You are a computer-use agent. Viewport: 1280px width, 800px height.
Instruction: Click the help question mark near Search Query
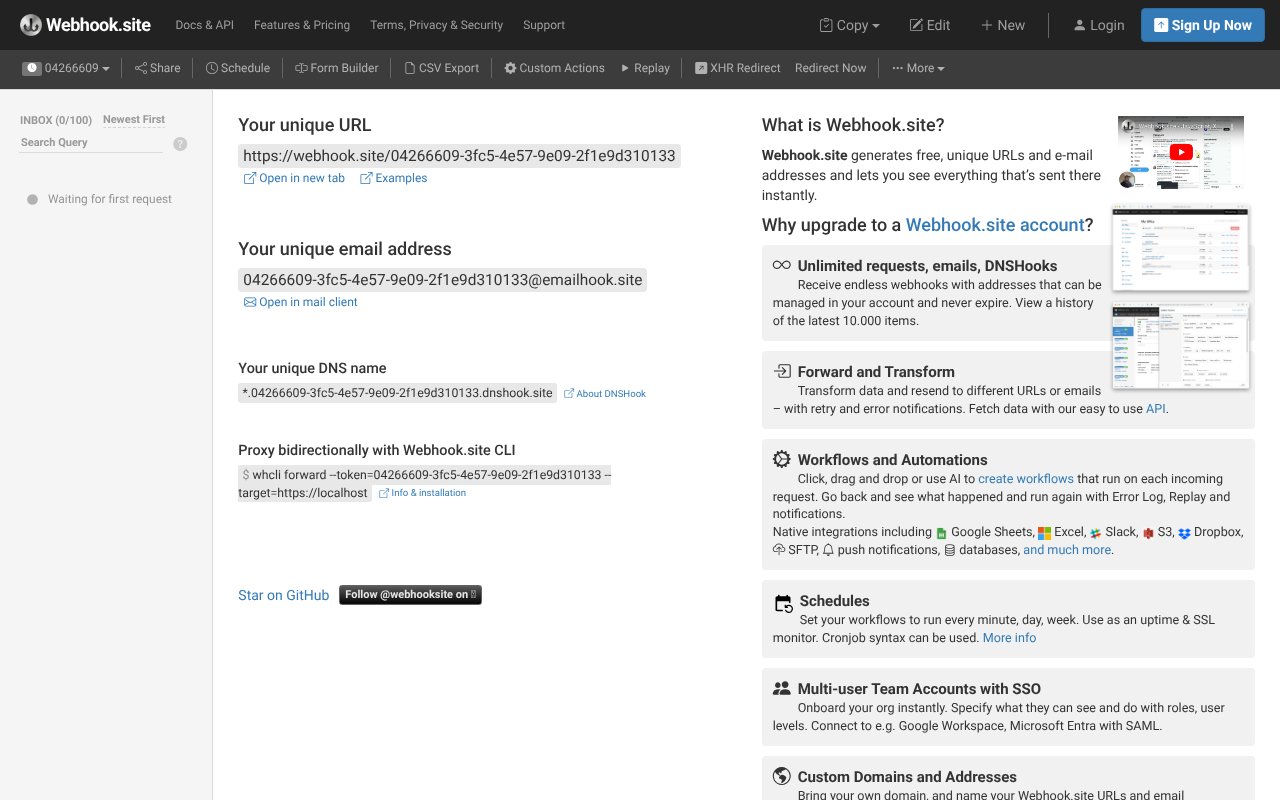pyautogui.click(x=179, y=144)
